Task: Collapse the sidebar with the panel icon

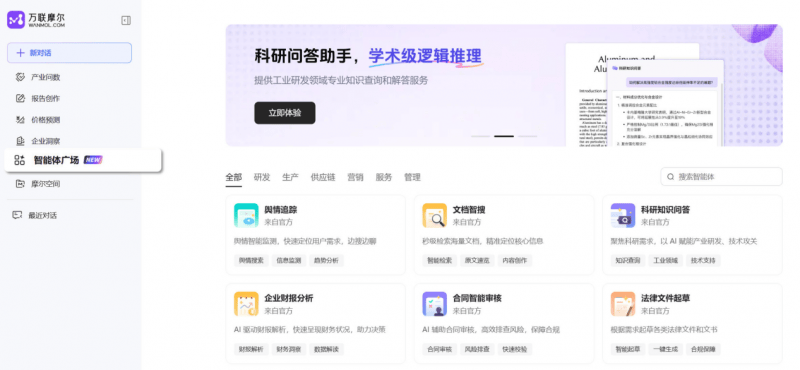Action: coord(126,20)
